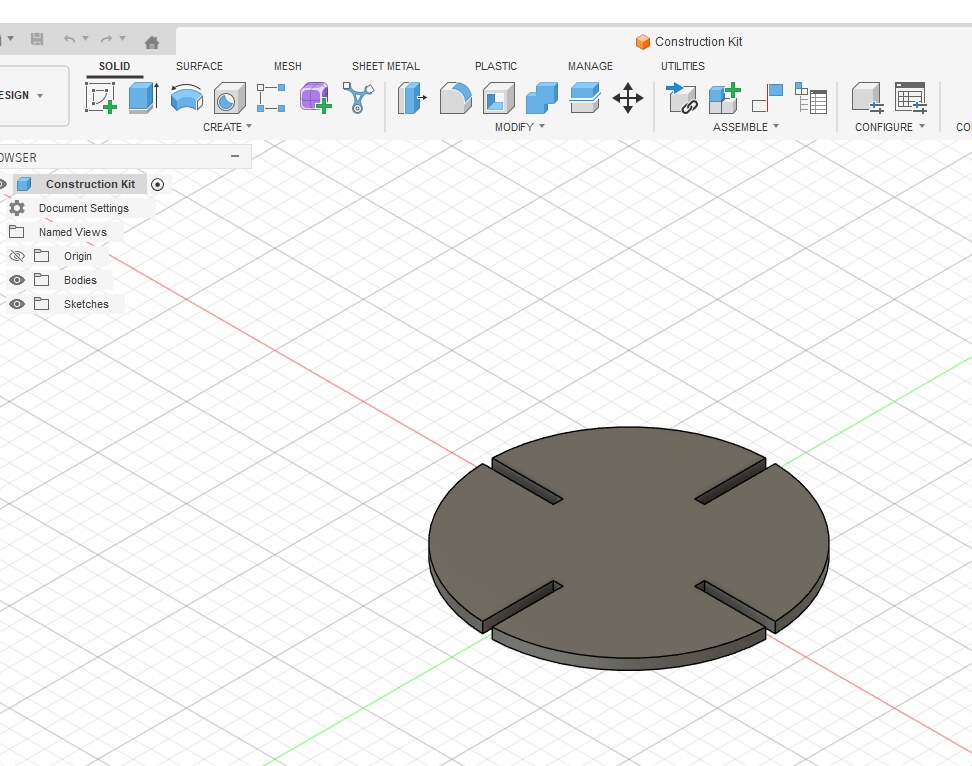The height and width of the screenshot is (766, 972).
Task: Open the MODIFY dropdown menu
Action: (x=519, y=127)
